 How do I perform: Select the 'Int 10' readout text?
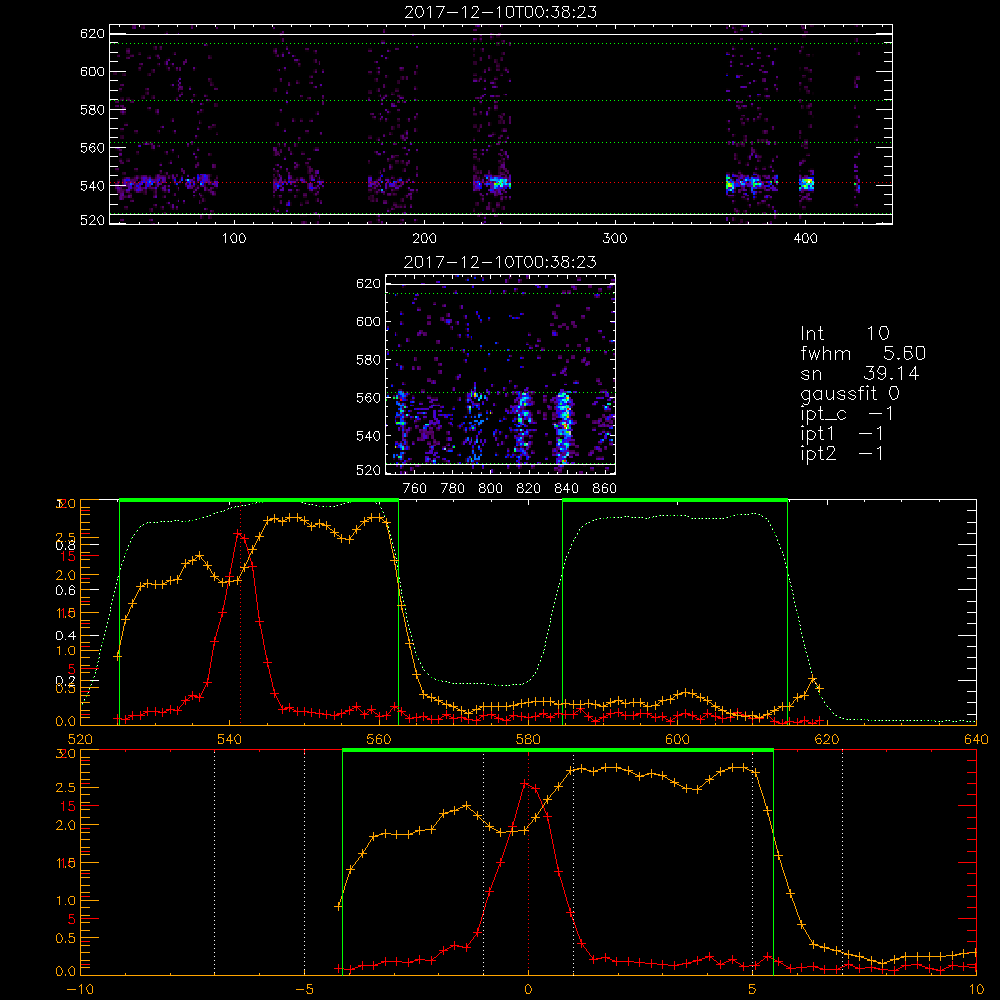point(844,334)
